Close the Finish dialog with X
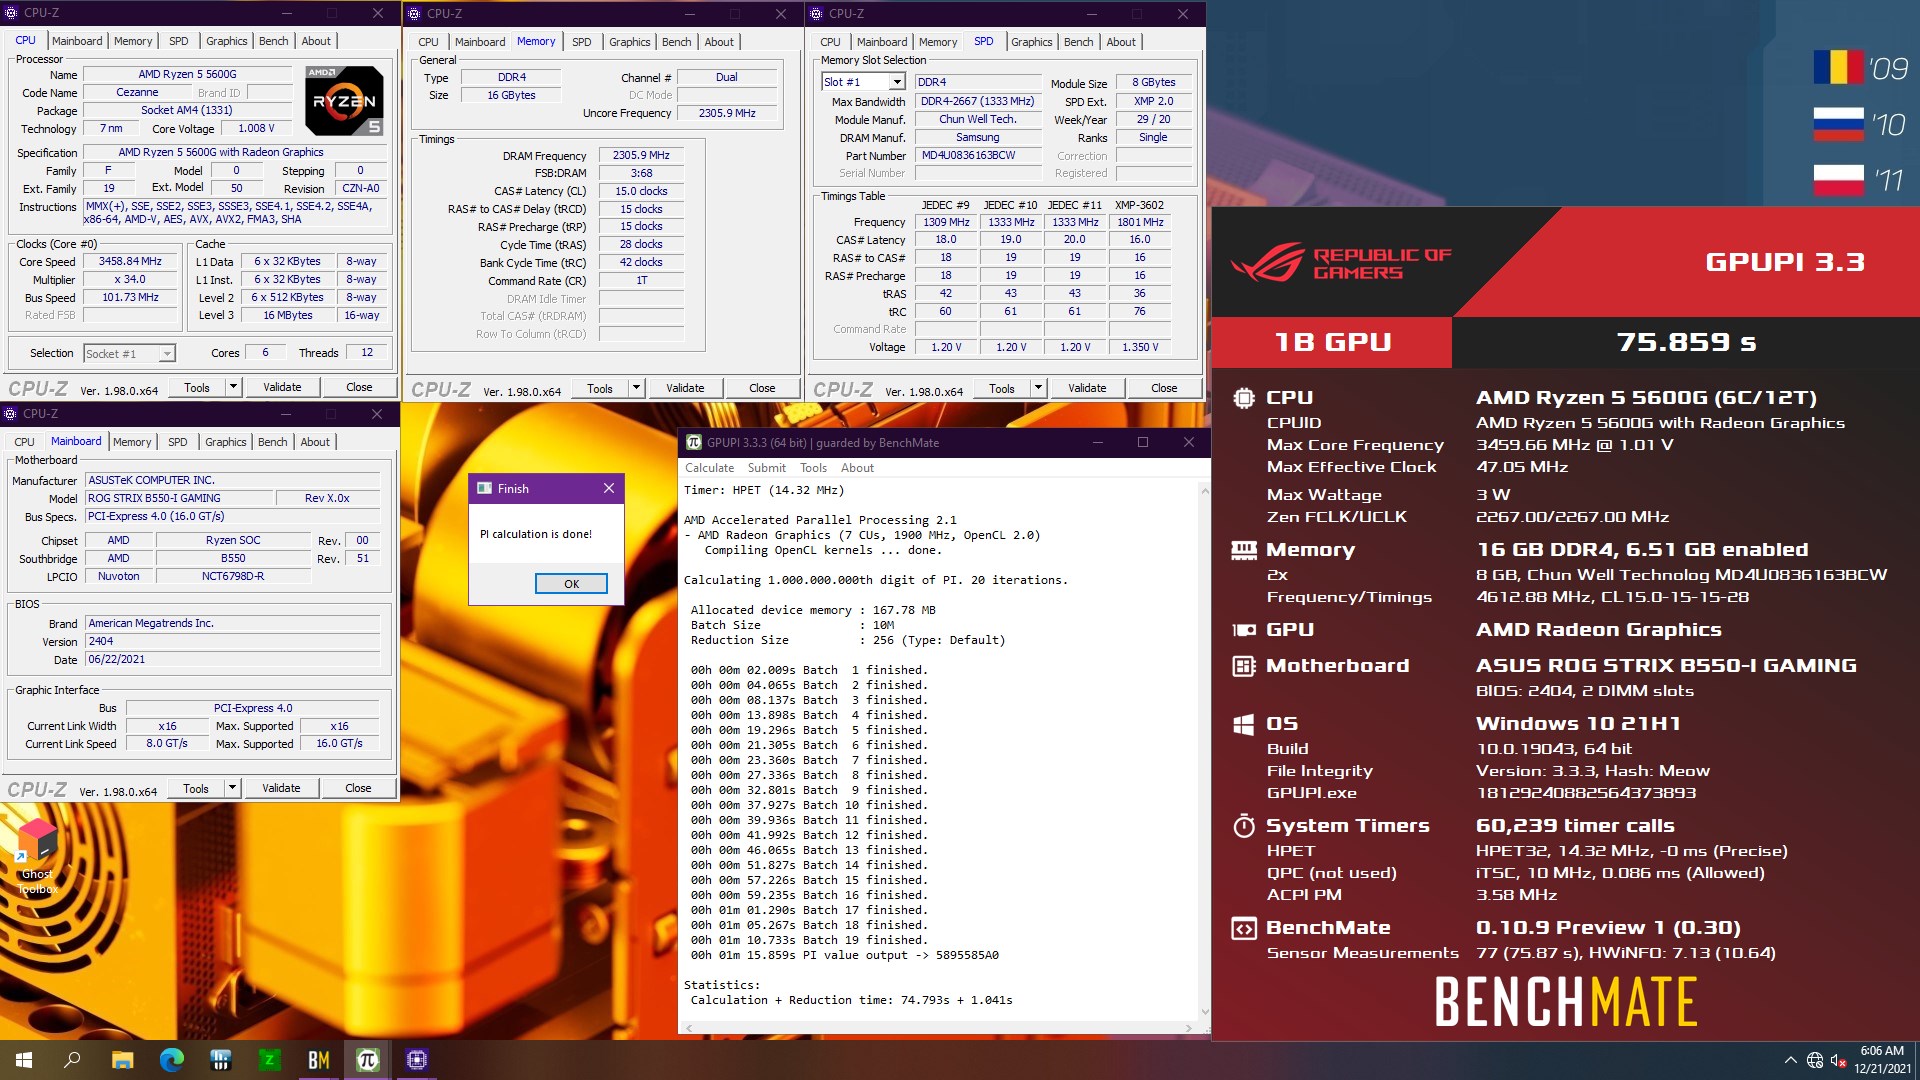1920x1080 pixels. [x=608, y=488]
